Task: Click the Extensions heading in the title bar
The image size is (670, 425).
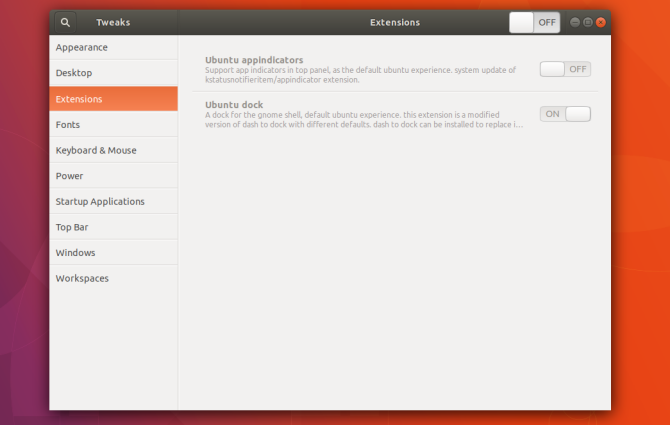Action: click(395, 22)
